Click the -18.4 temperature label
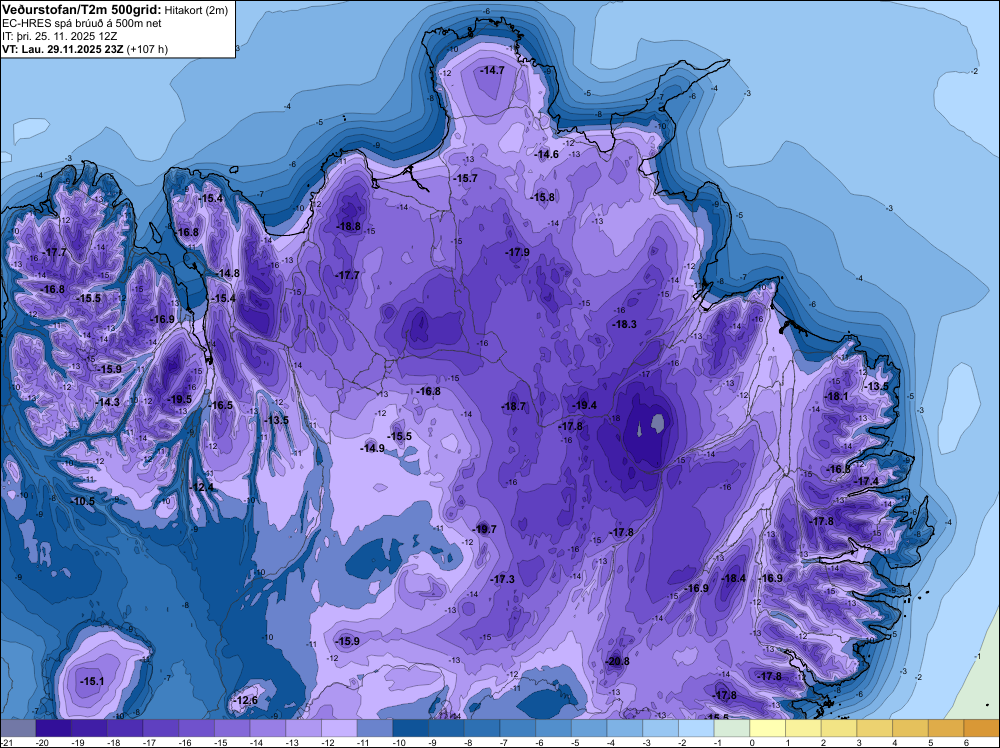This screenshot has height=748, width=1000. [x=733, y=578]
